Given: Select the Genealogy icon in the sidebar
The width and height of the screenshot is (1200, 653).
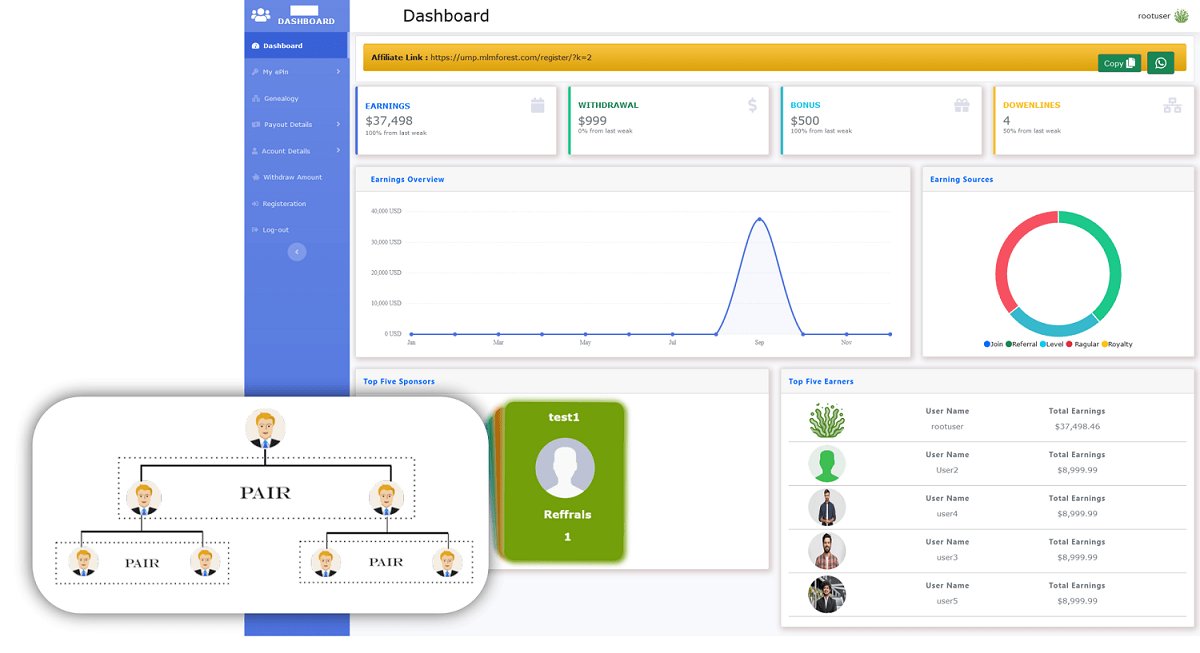Looking at the screenshot, I should 256,99.
